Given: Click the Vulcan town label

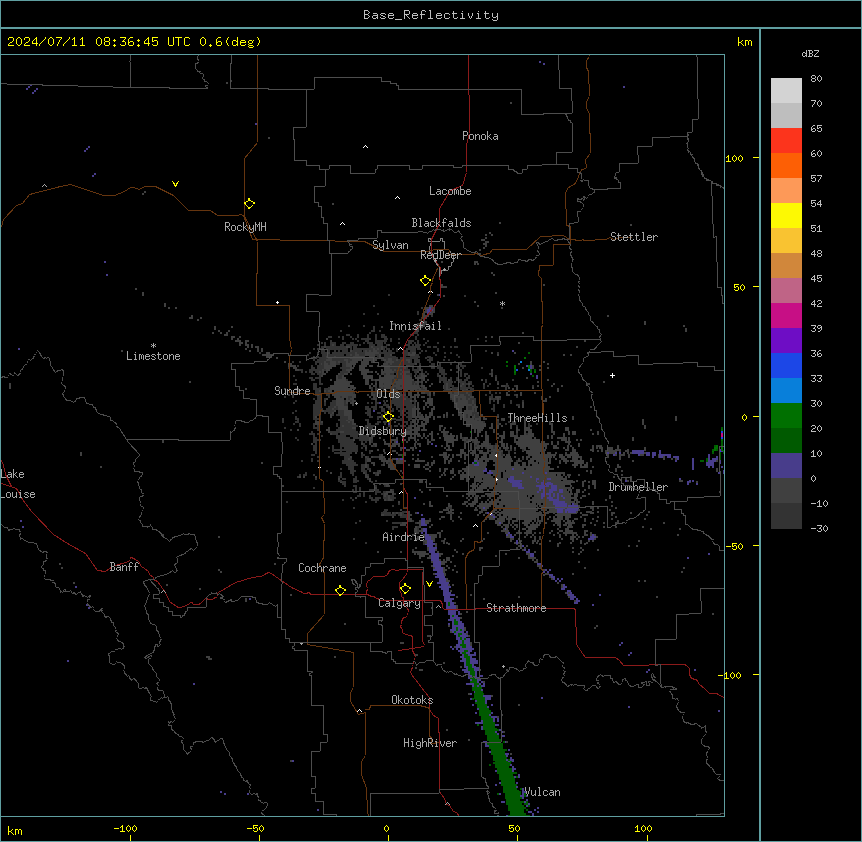Looking at the screenshot, I should point(542,792).
